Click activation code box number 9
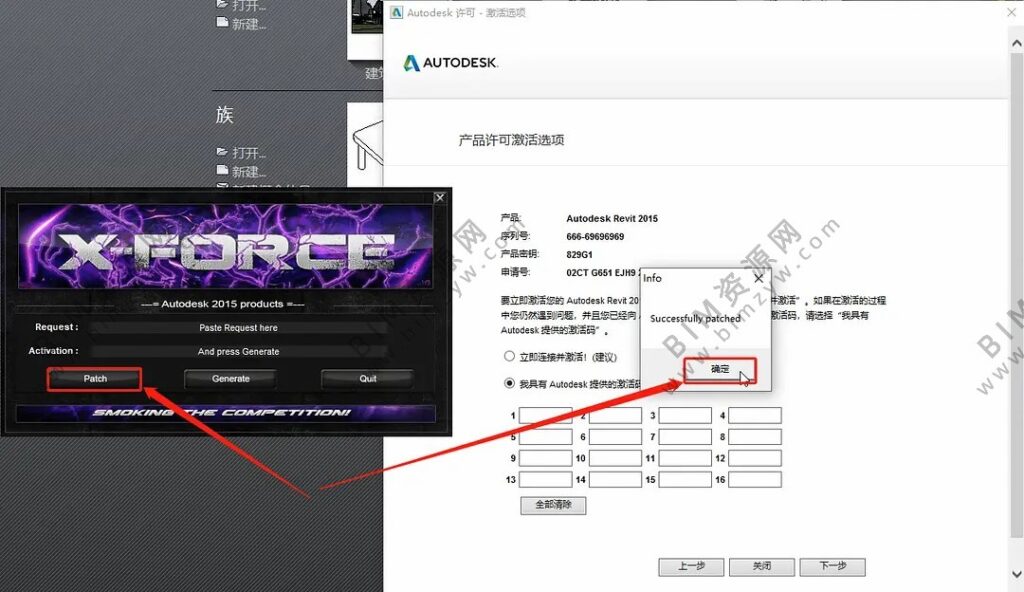The width and height of the screenshot is (1024, 592). tap(546, 458)
